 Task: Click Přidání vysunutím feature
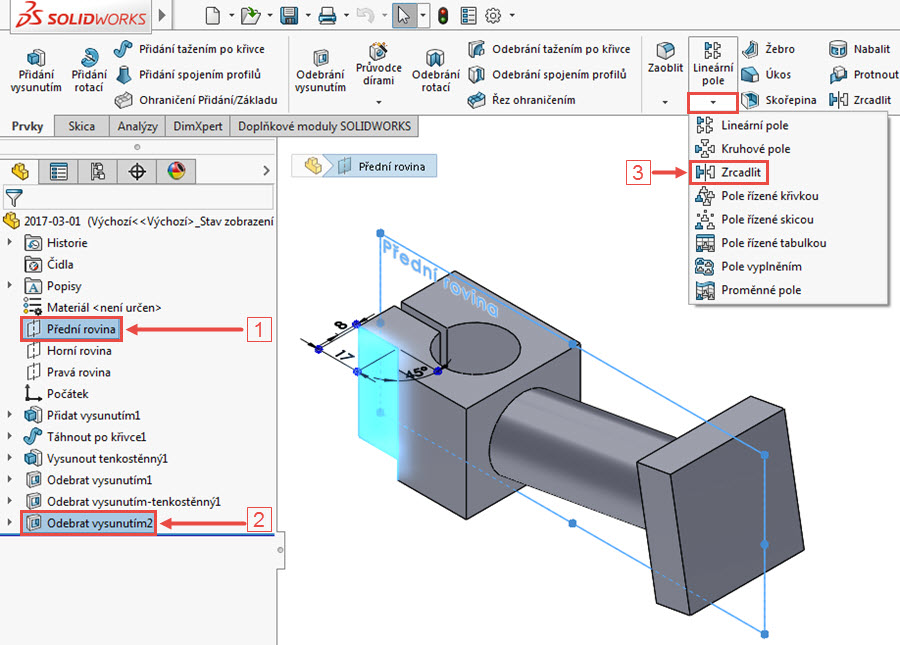tap(36, 71)
